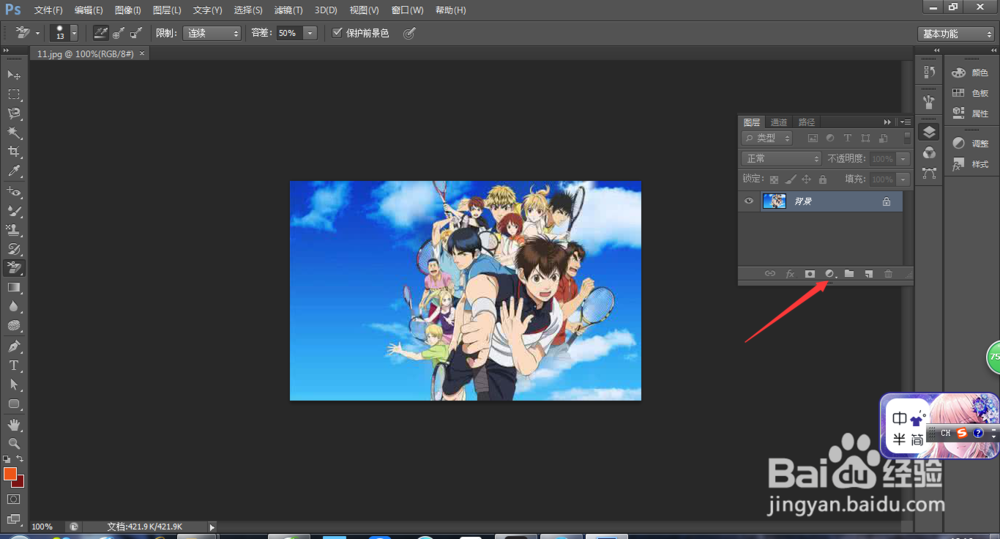
Task: Open 图像(I) menu
Action: pos(128,10)
